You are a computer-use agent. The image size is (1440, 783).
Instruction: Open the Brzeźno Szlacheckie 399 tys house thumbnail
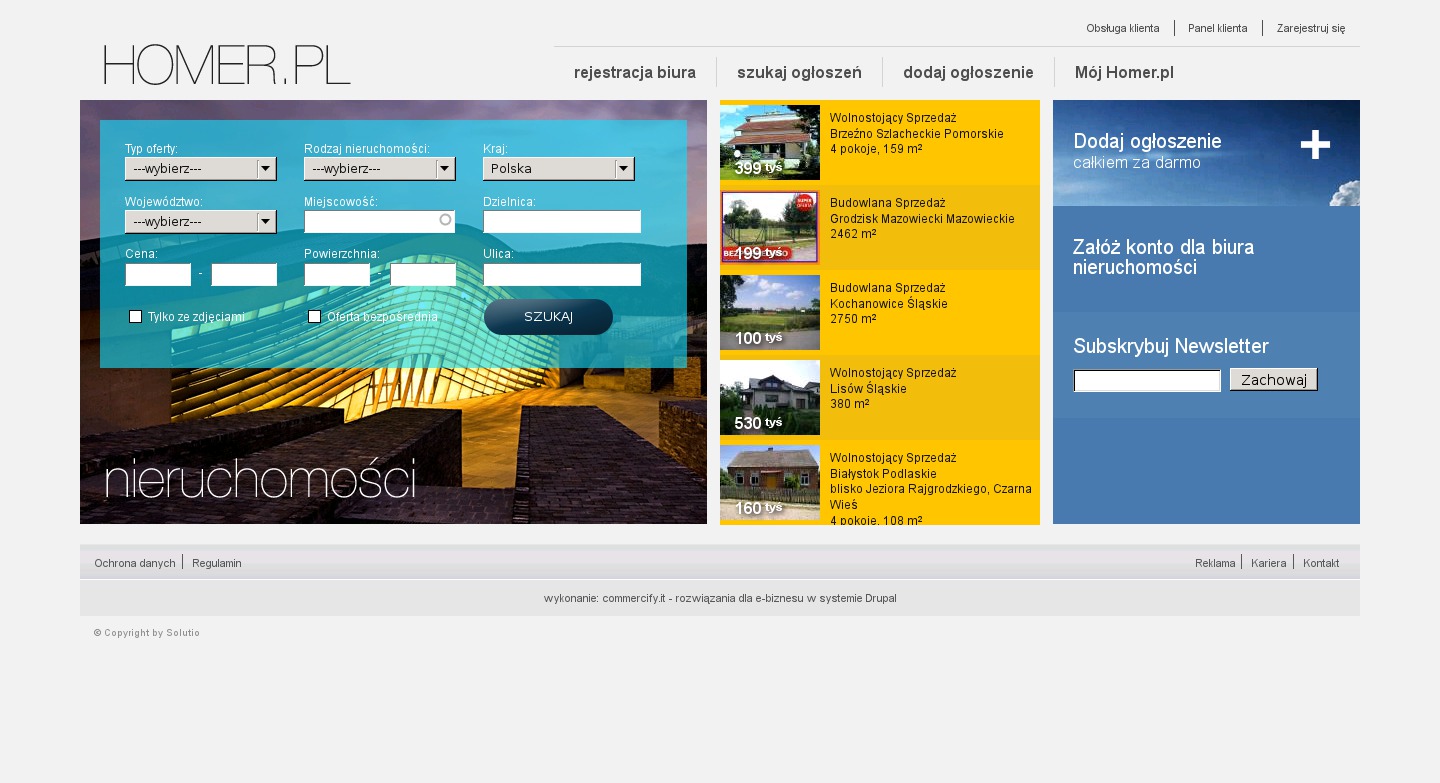769,142
